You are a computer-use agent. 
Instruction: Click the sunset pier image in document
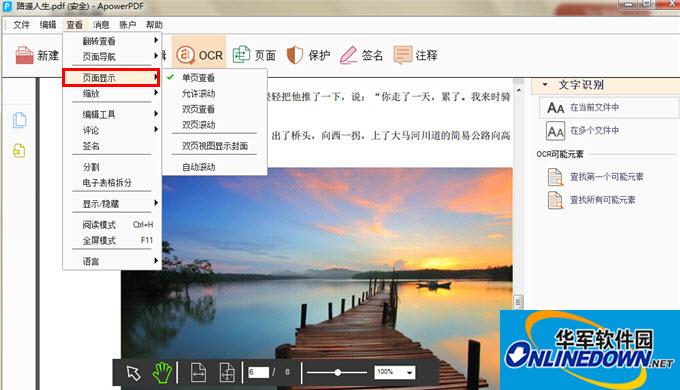click(317, 278)
